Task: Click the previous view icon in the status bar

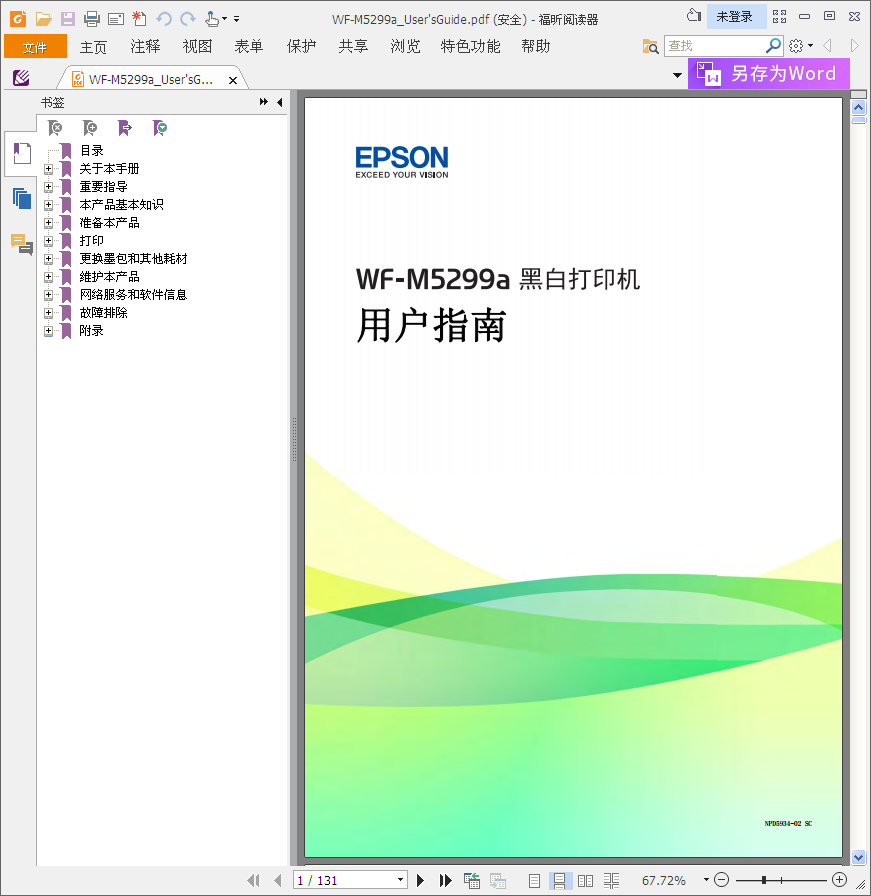Action: tap(472, 881)
